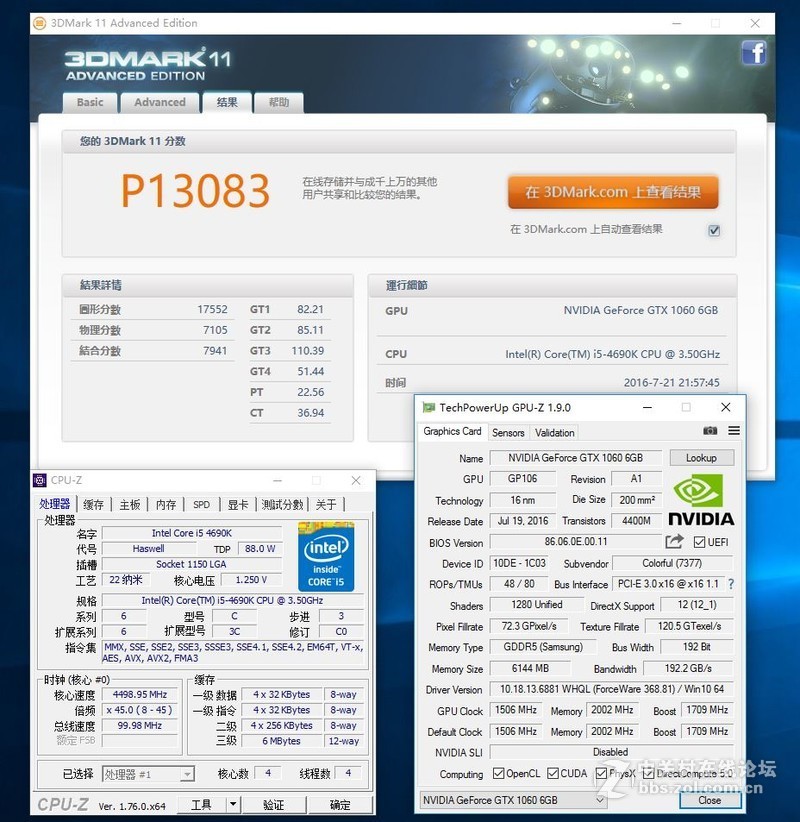Click the TechPowerUp GPU-Z title bar icon

point(428,407)
